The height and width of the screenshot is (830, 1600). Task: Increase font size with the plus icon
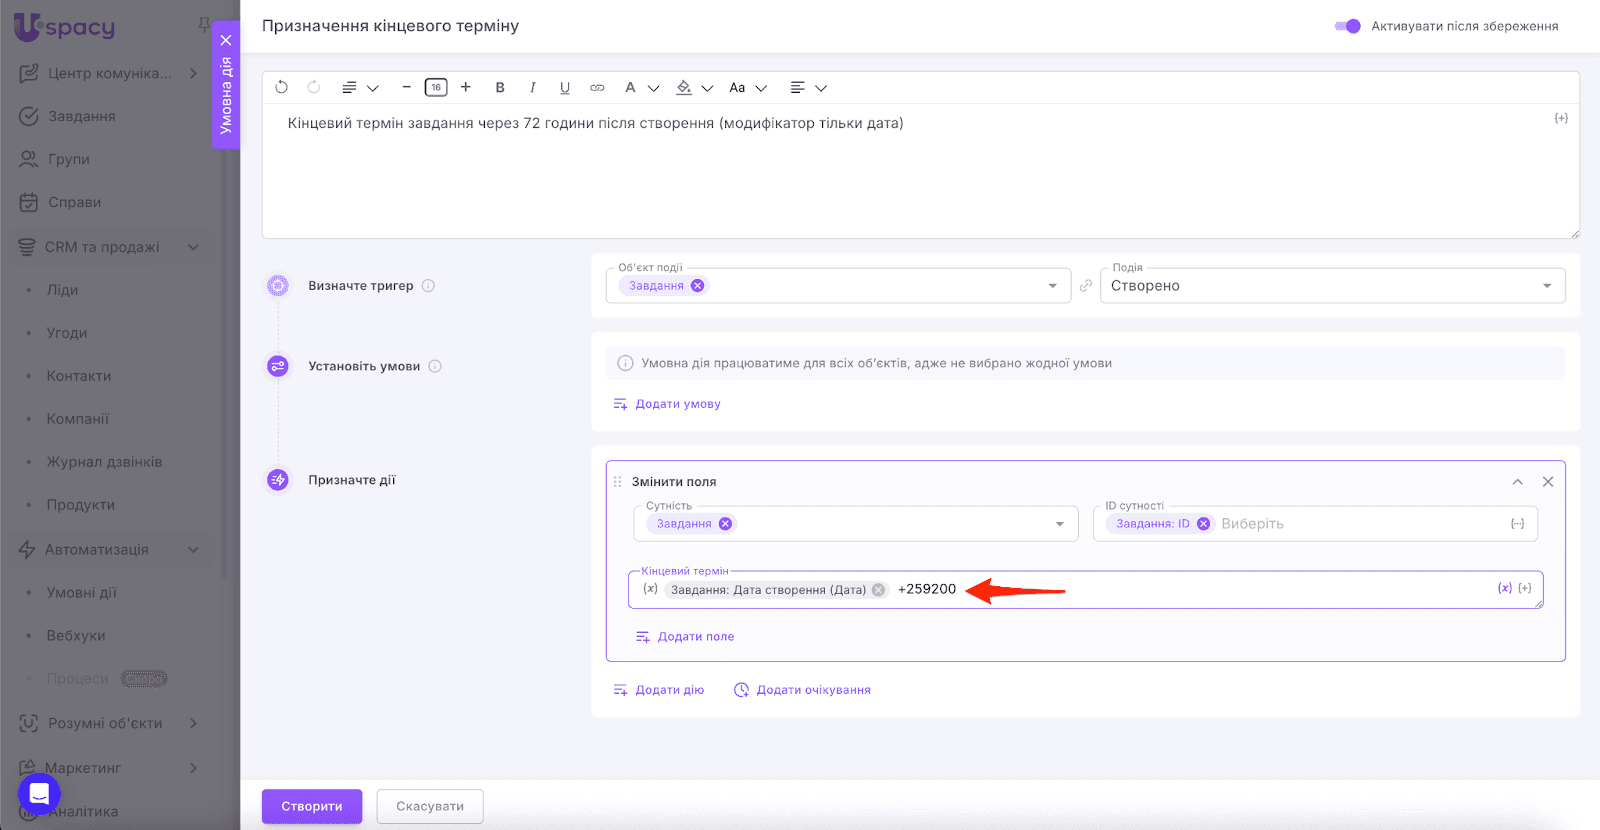click(x=466, y=88)
